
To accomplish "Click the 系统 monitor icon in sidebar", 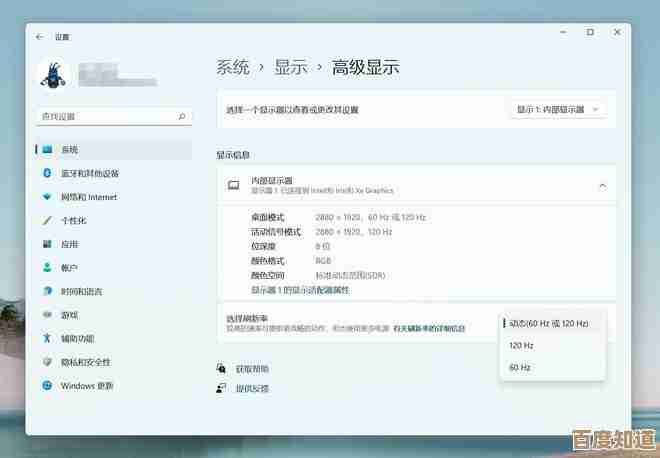I will 47,149.
